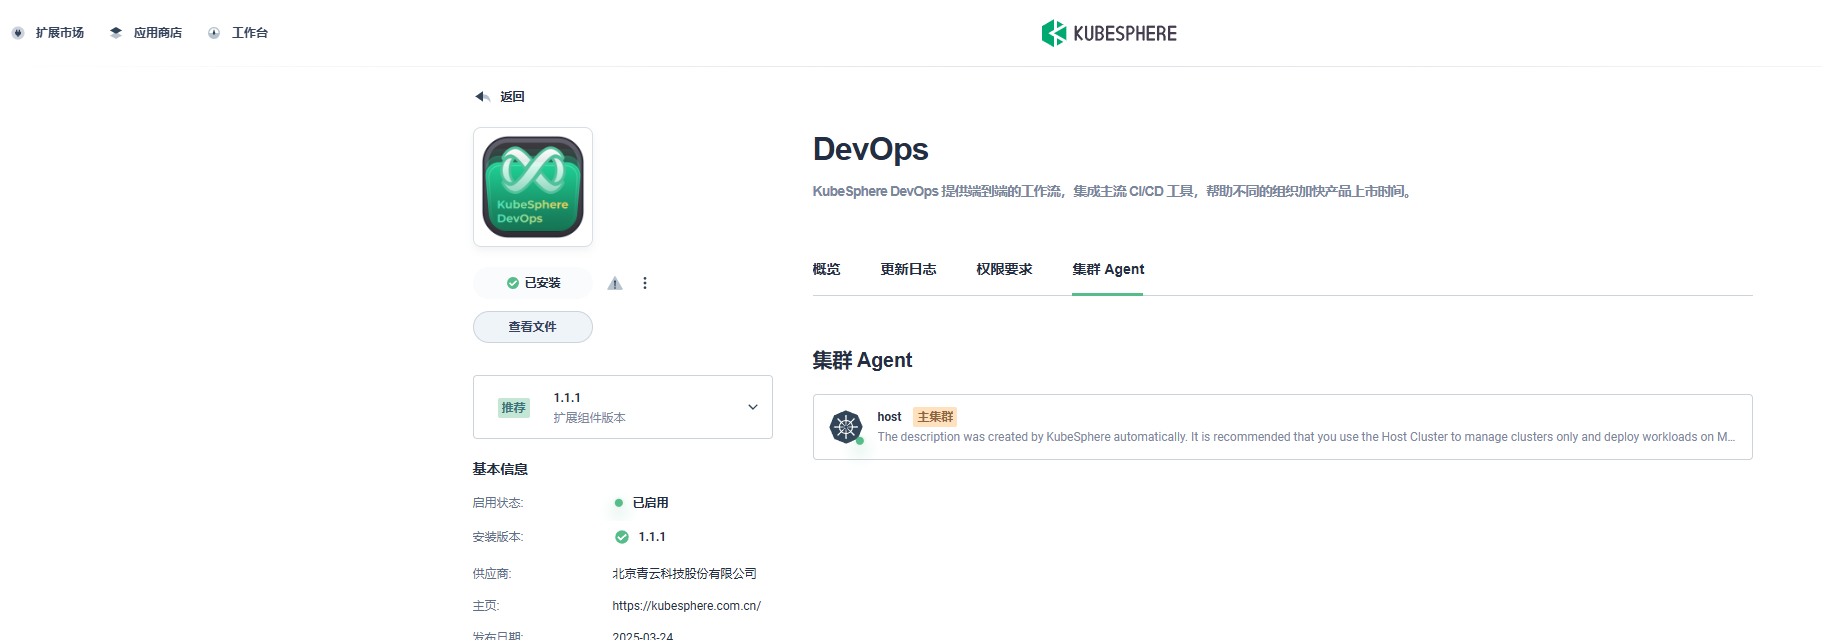Click the host cluster description text
The image size is (1822, 640).
[1306, 437]
